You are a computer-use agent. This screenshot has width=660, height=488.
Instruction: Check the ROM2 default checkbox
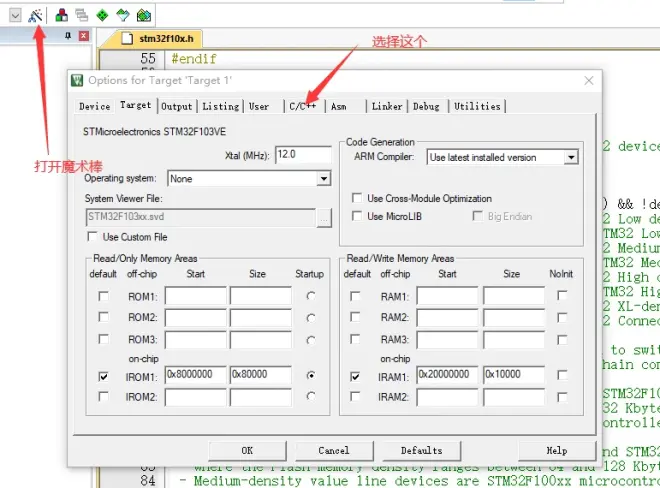click(103, 317)
